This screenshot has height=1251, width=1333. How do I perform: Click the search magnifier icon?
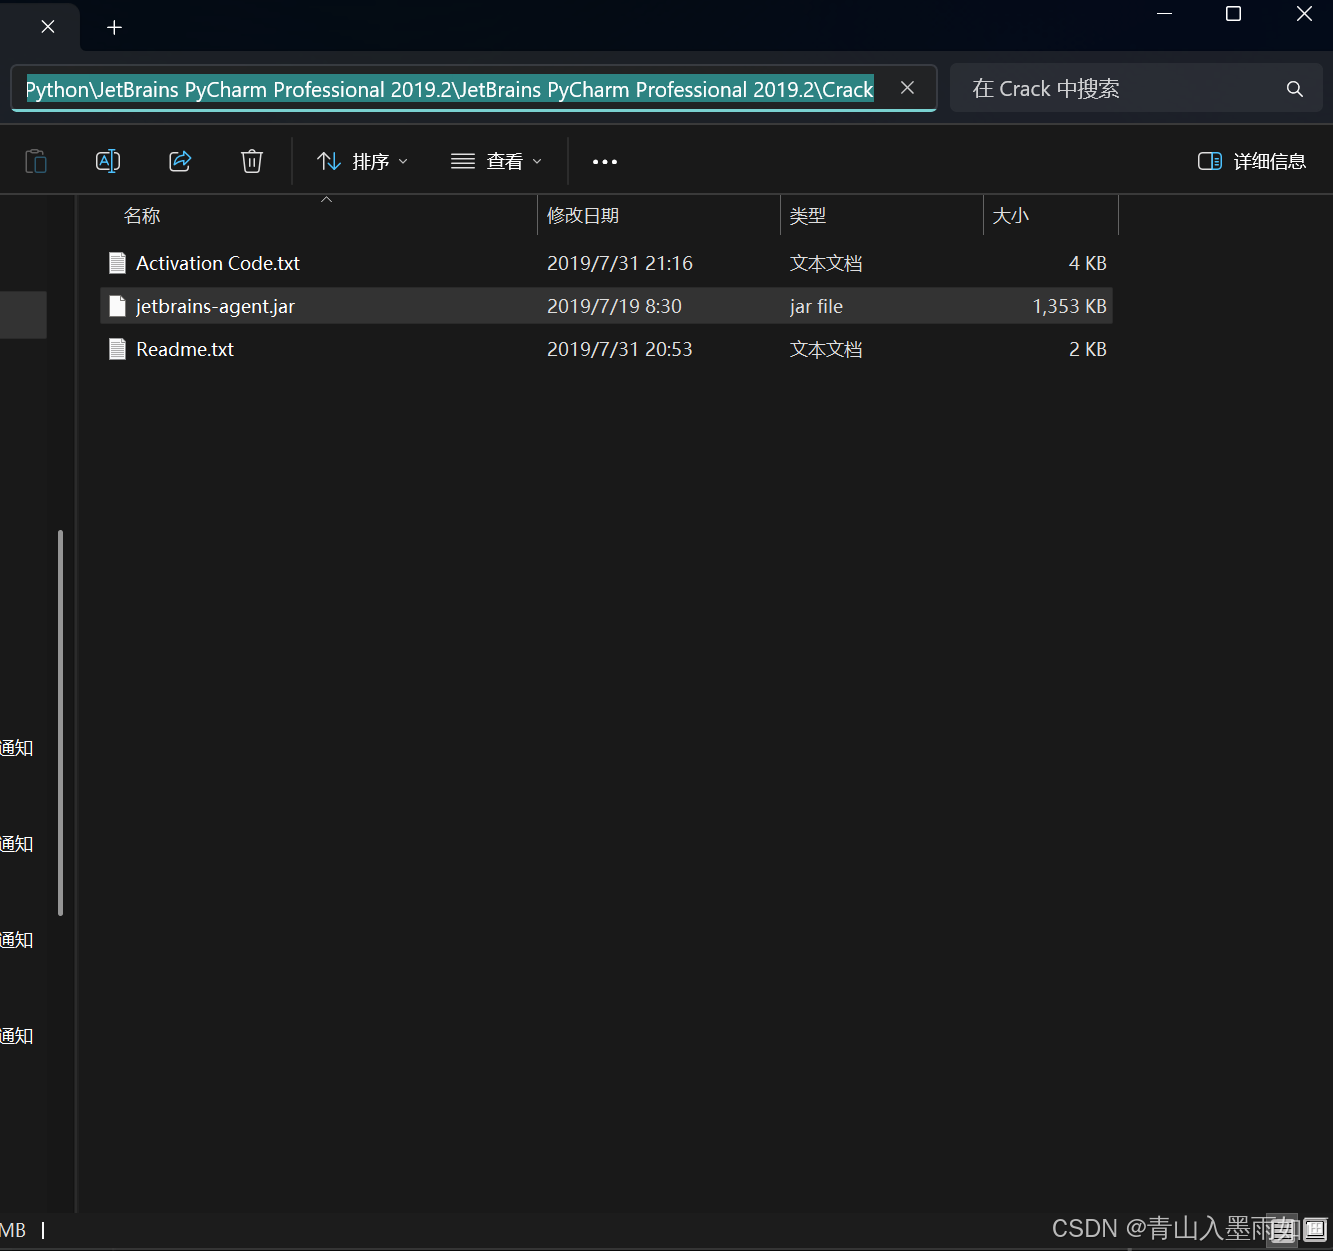1295,89
